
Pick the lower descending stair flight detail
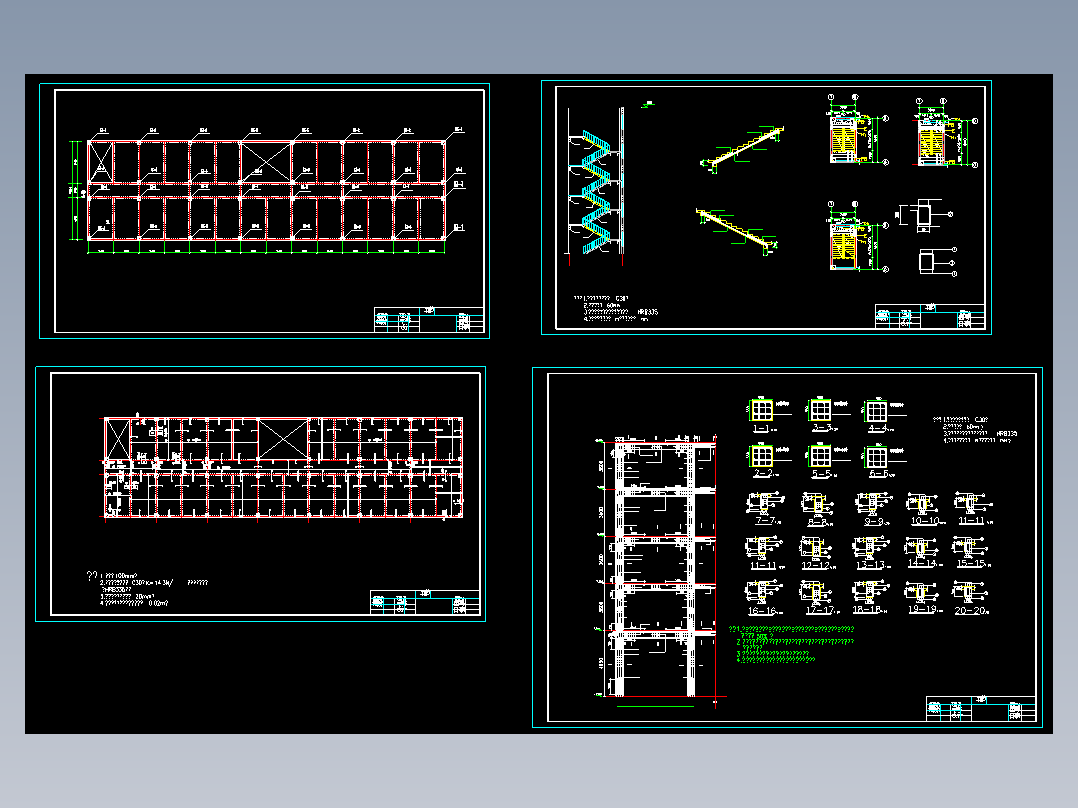737,231
